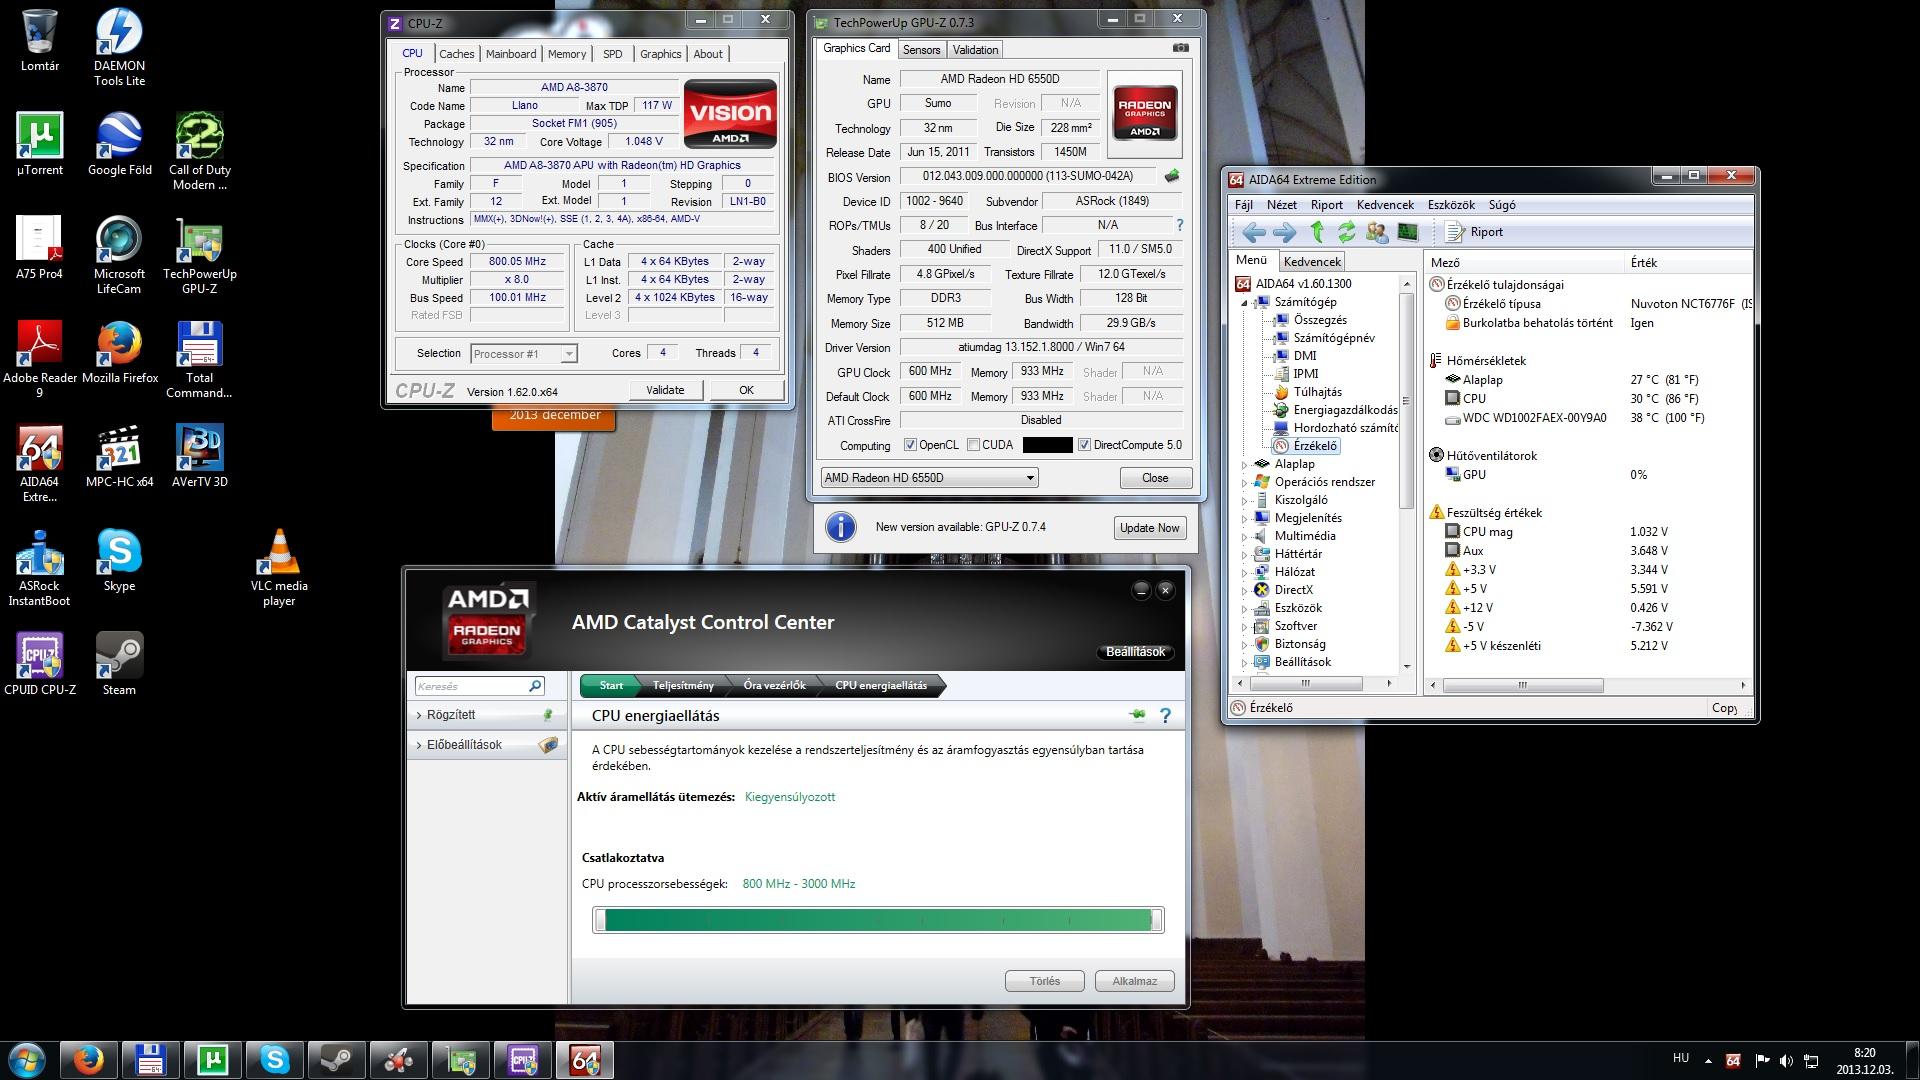Open the Eszközök menu in AIDA64
Image resolution: width=1920 pixels, height=1080 pixels.
(1451, 205)
